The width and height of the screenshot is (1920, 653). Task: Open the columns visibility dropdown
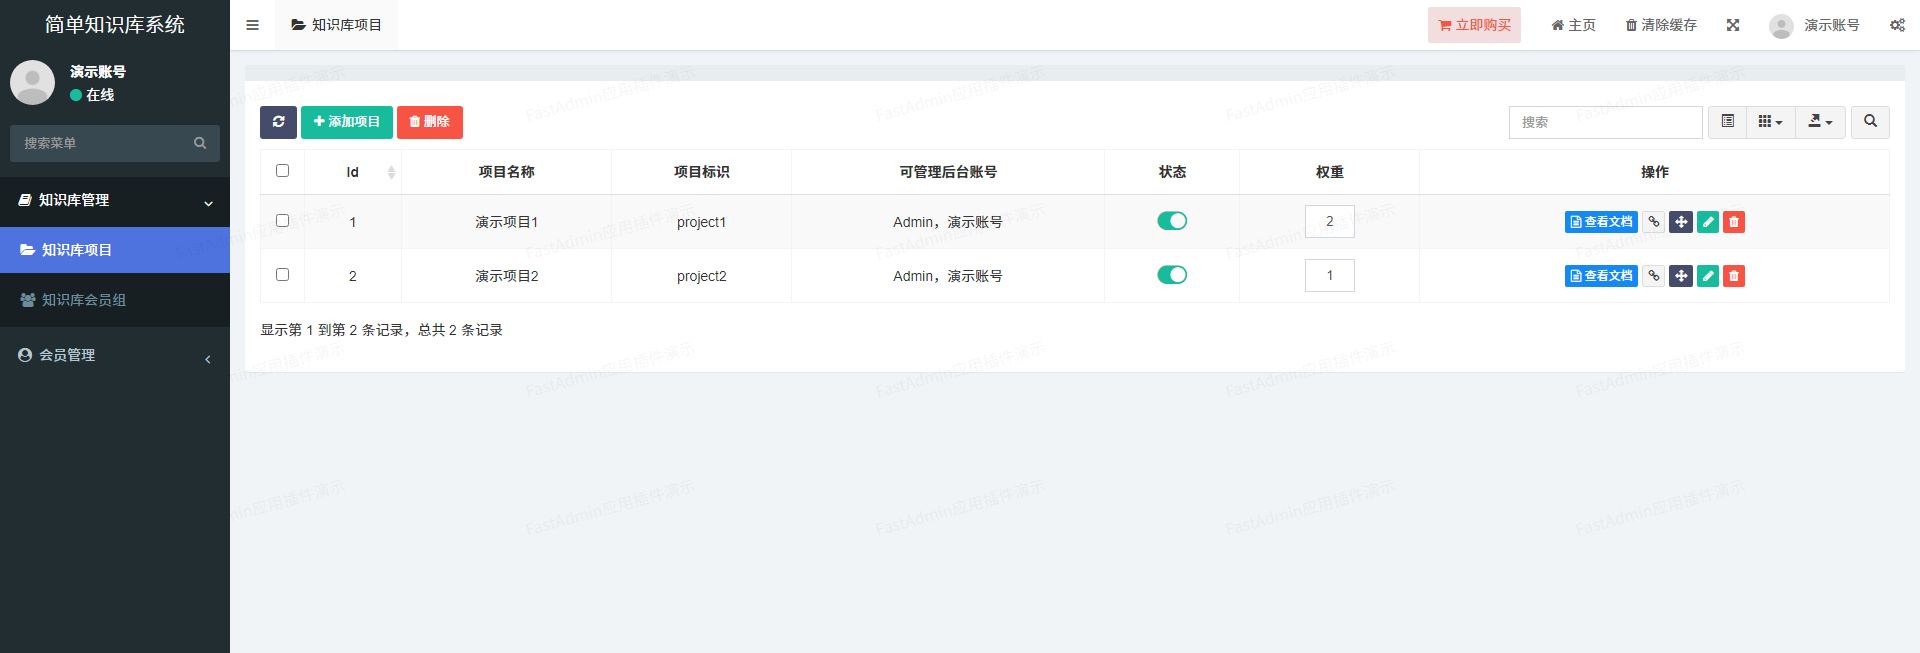[1770, 122]
